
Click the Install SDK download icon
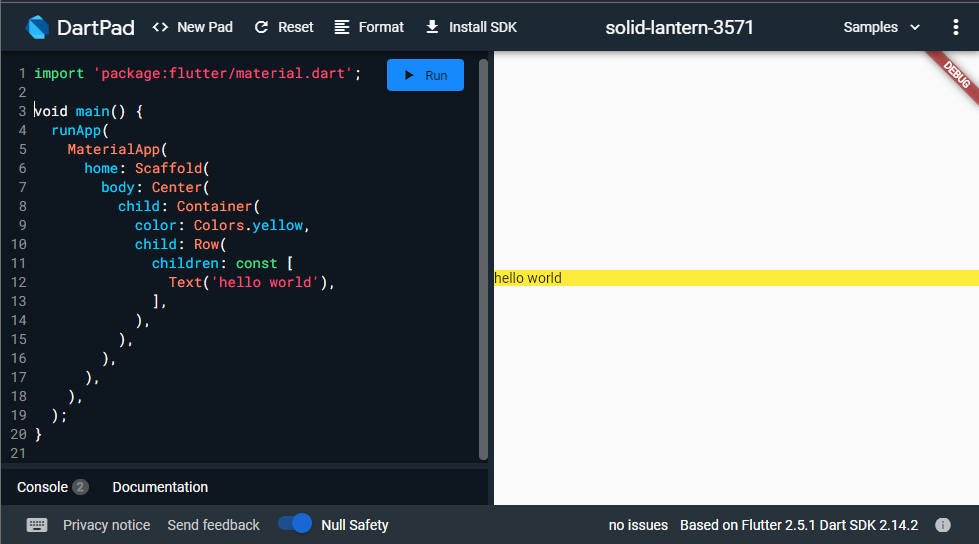[x=432, y=27]
